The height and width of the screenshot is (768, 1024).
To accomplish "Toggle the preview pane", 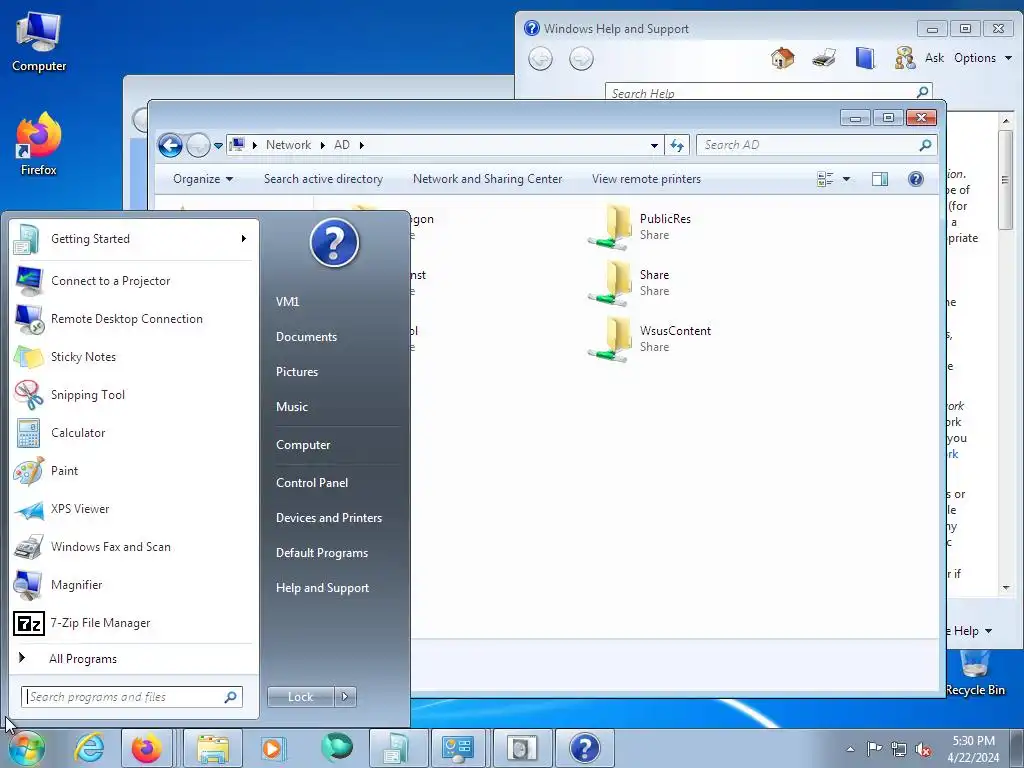I will tap(880, 179).
